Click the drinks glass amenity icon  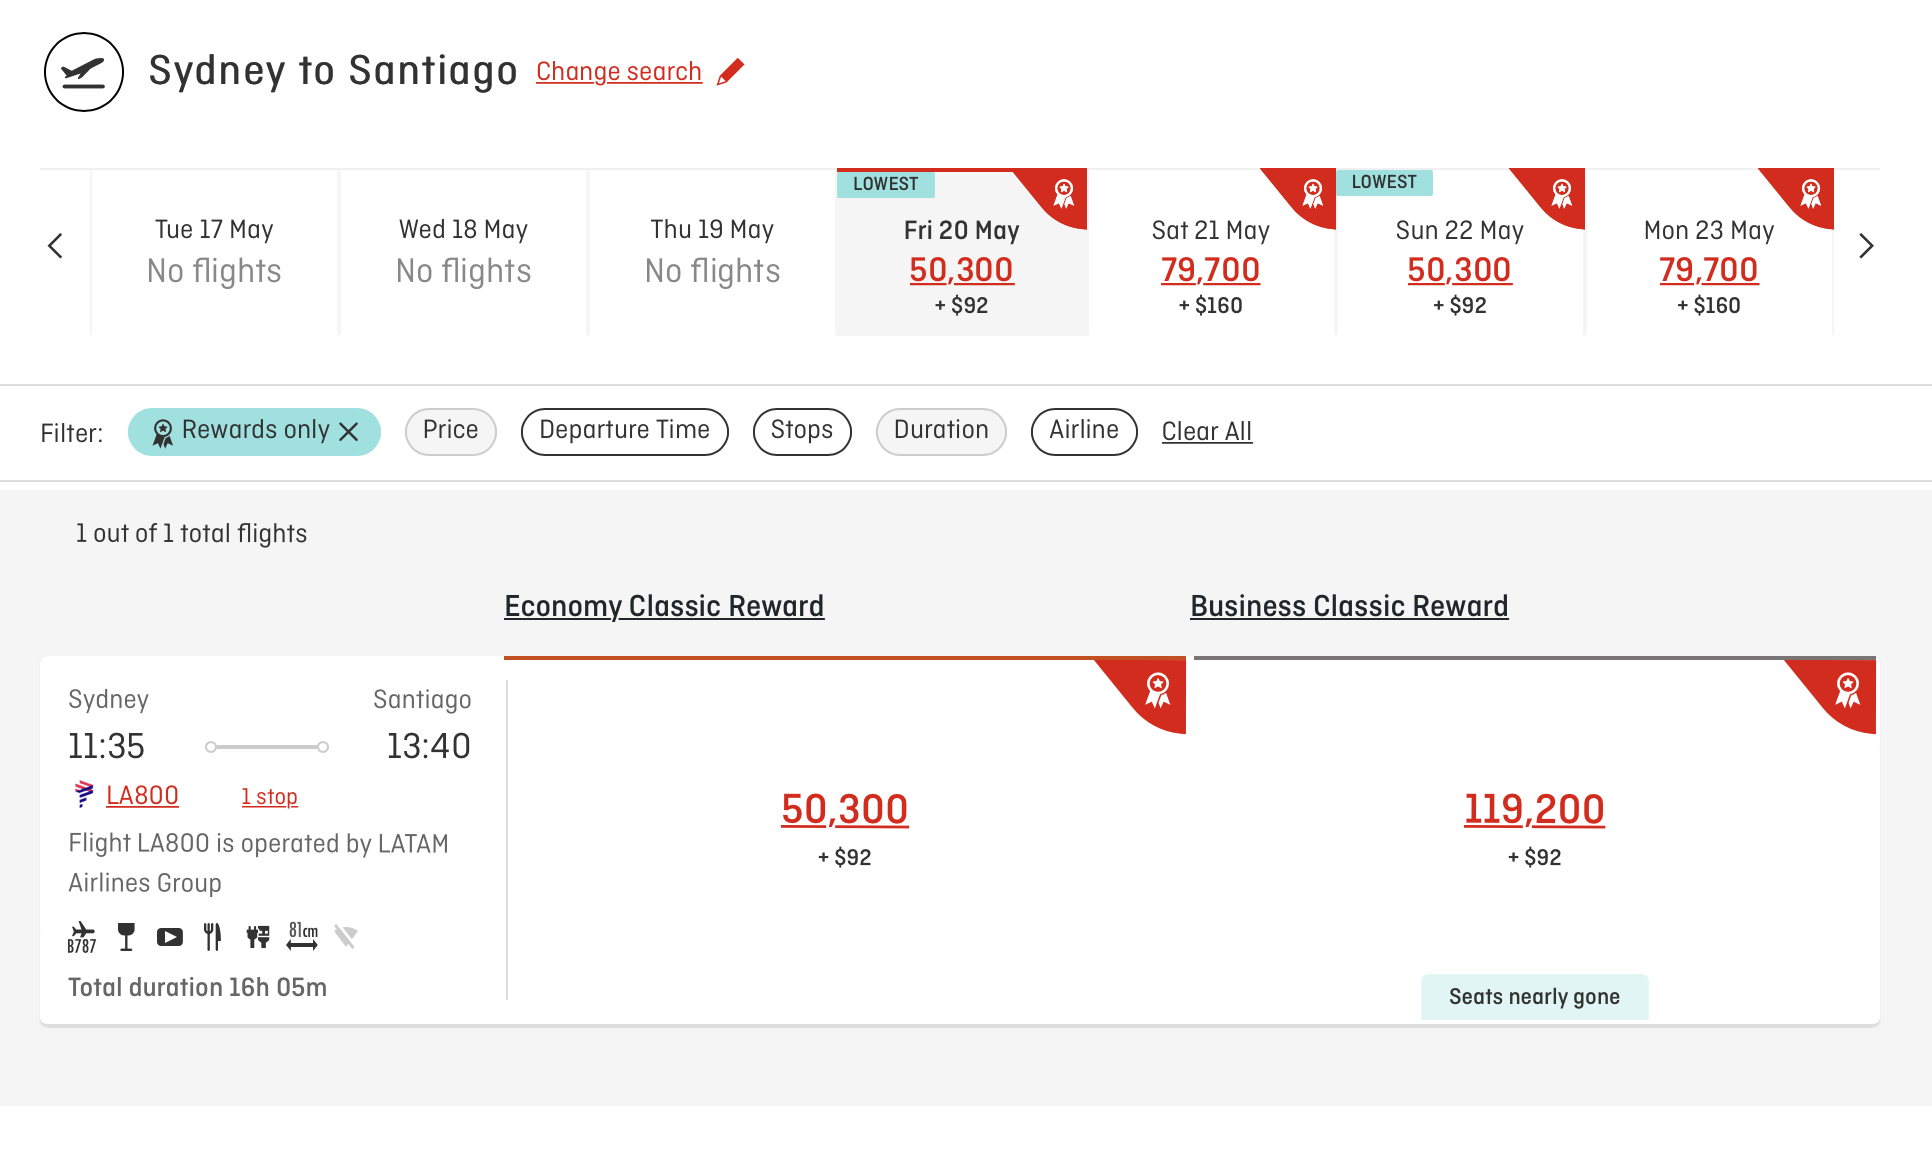click(126, 937)
